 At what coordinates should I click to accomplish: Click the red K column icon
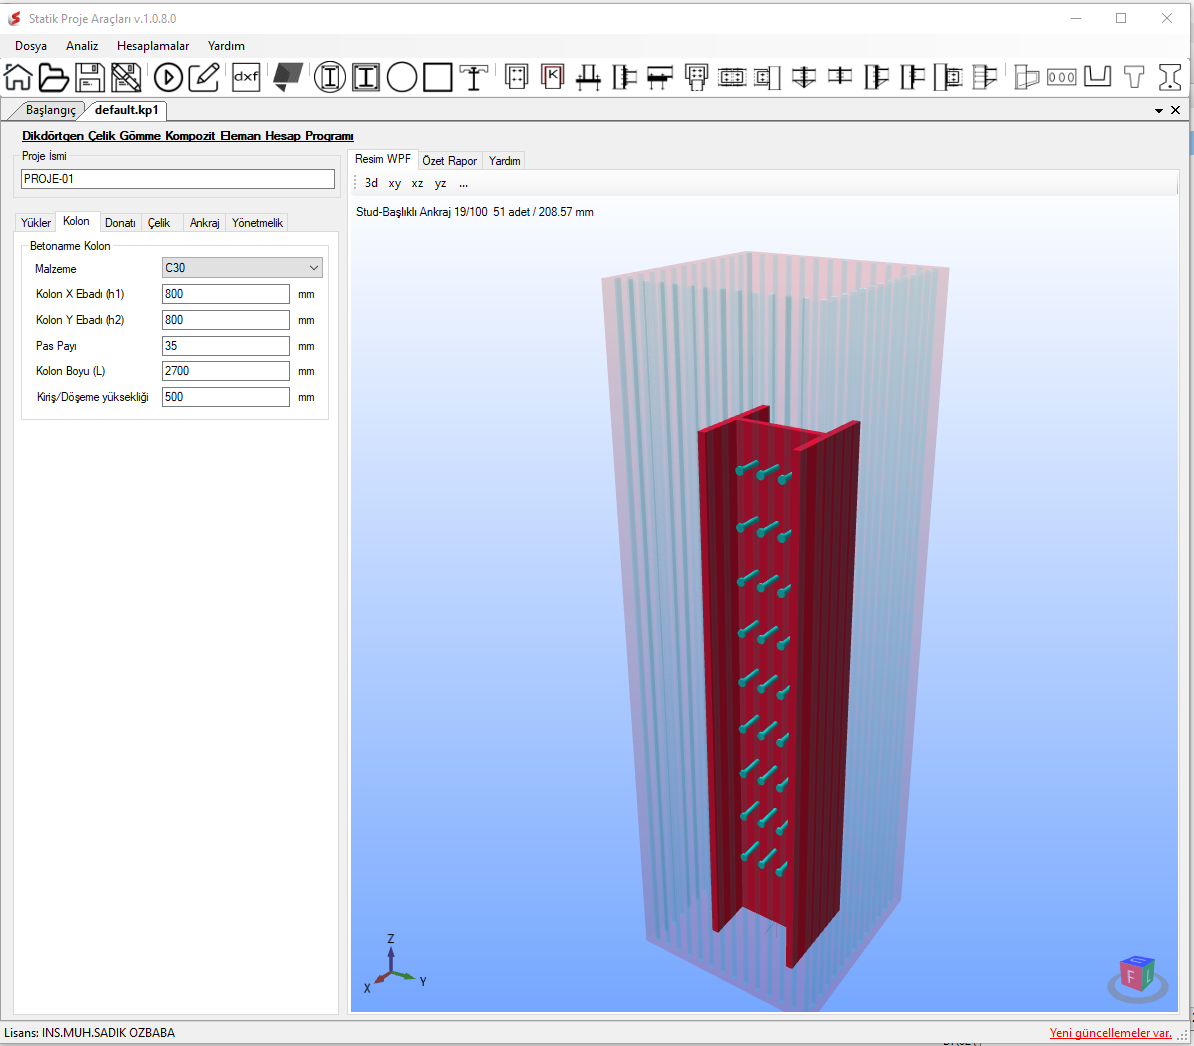point(552,76)
